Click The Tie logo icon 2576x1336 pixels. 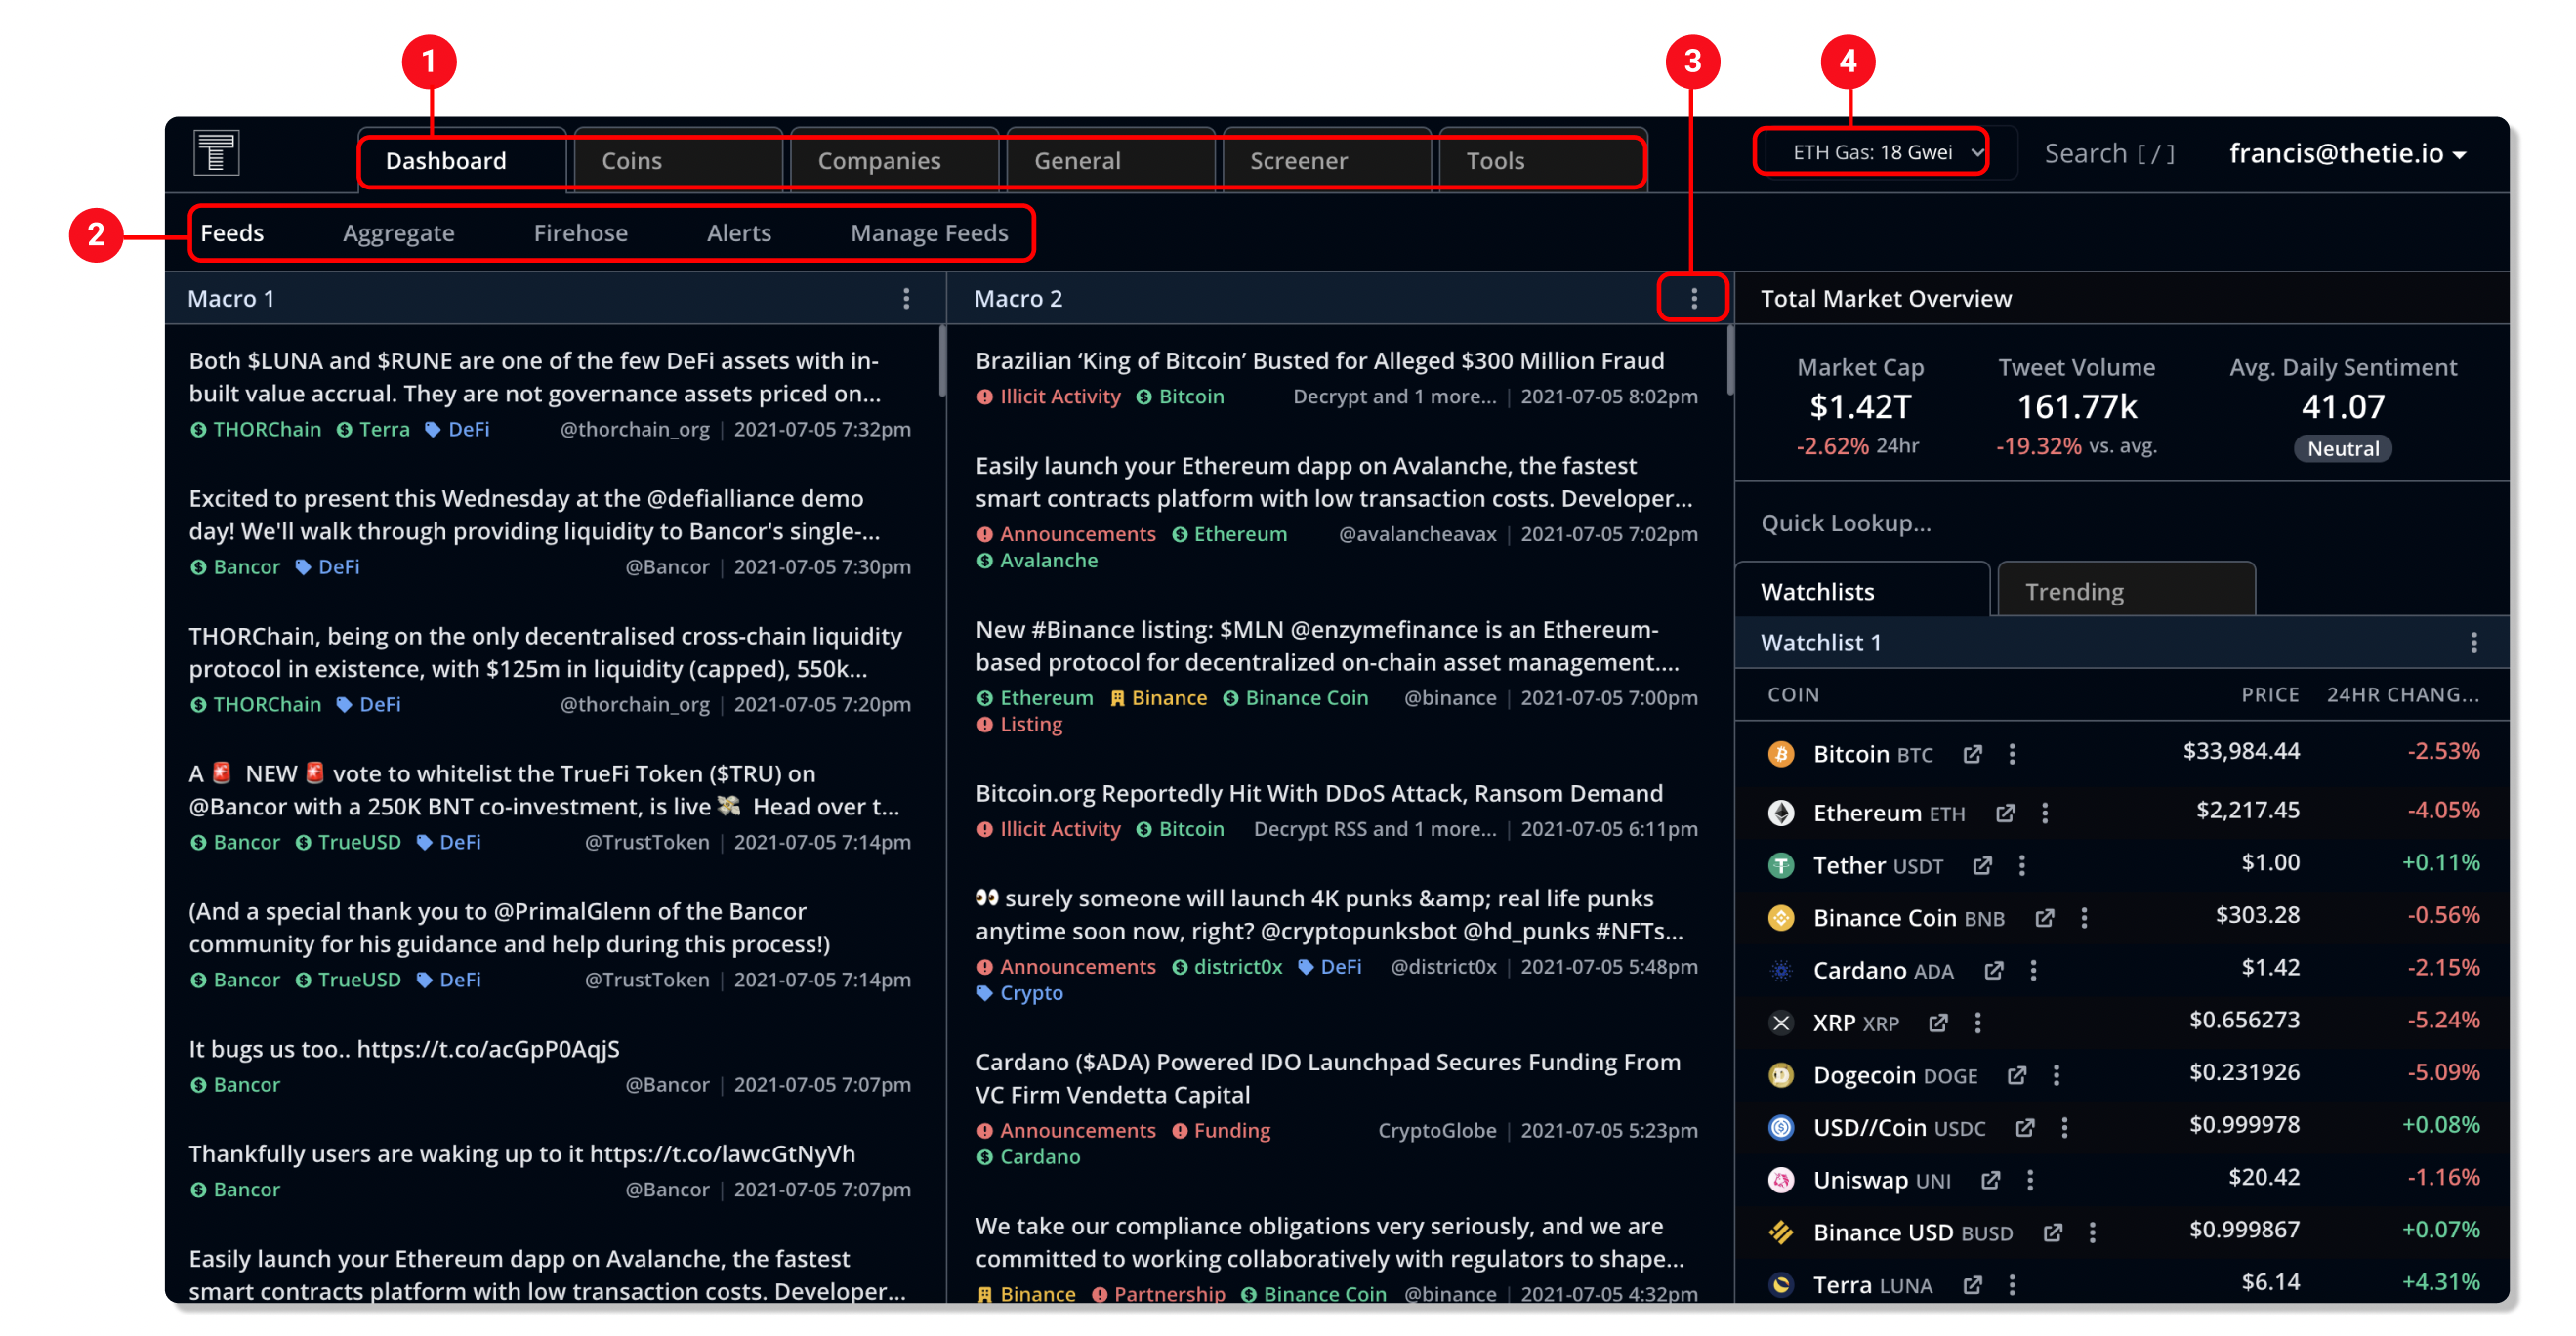click(x=216, y=153)
